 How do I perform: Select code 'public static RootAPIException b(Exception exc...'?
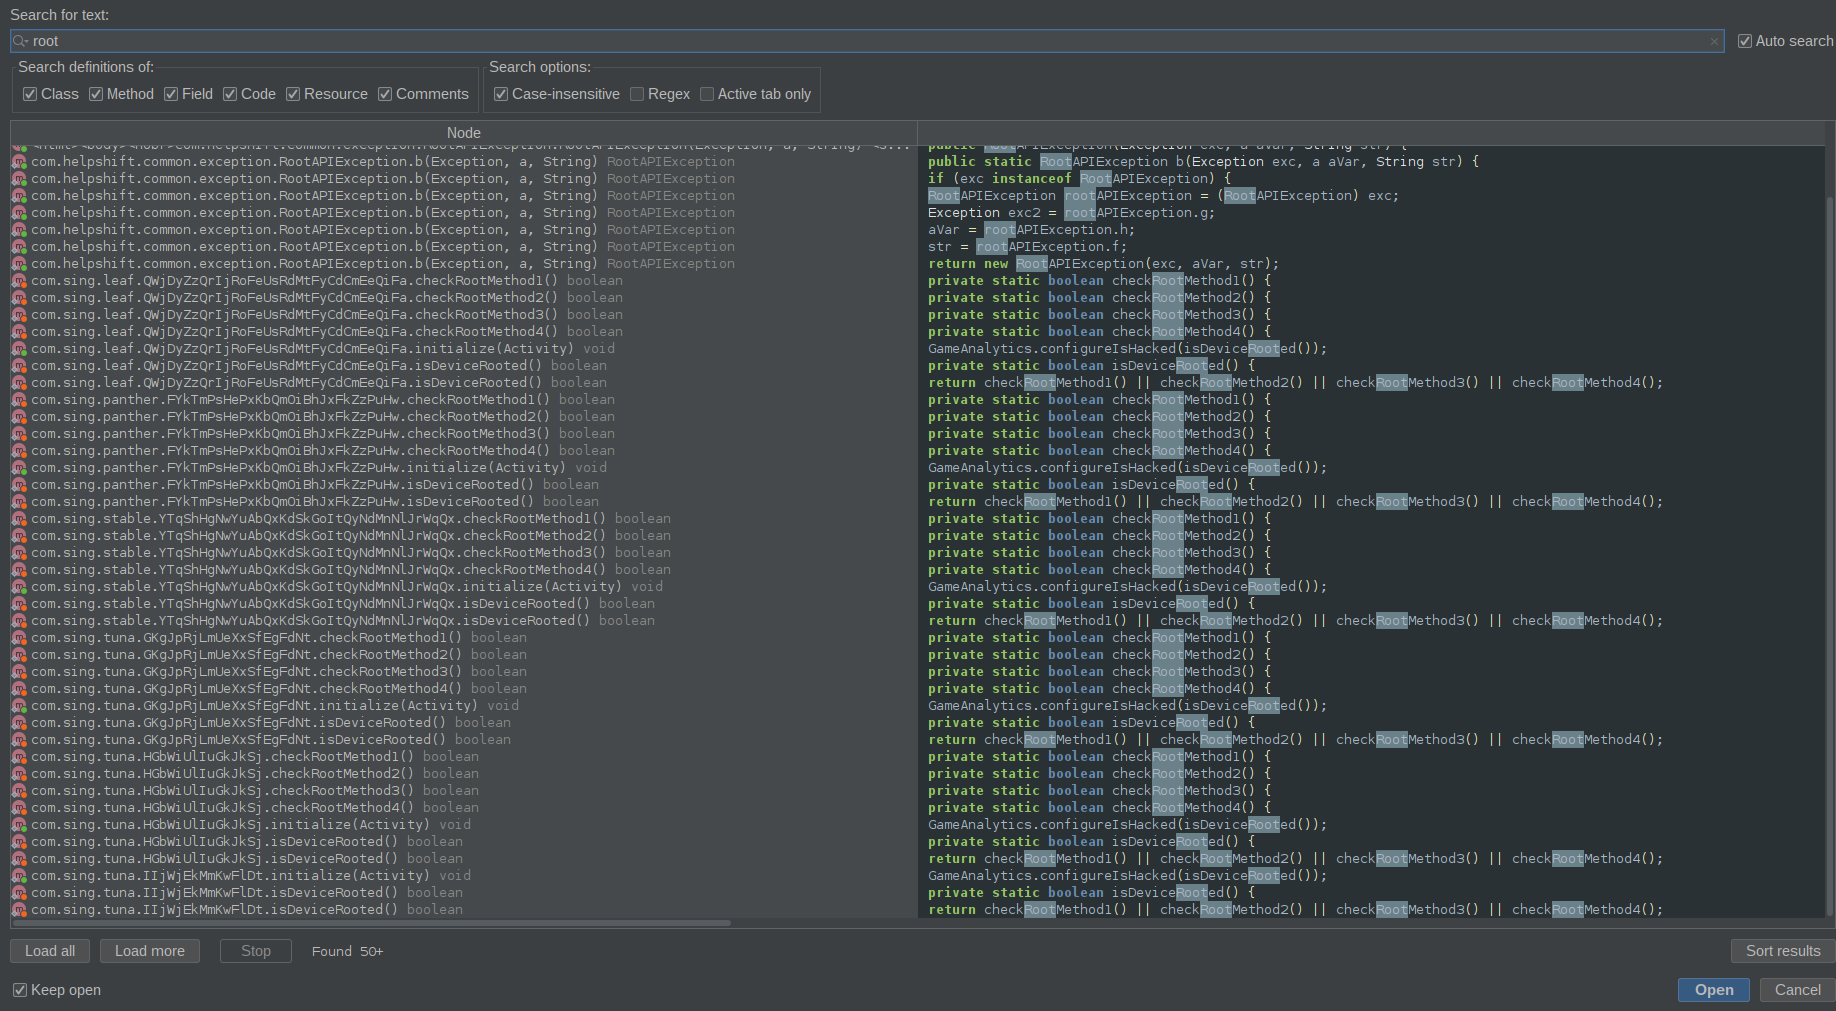coord(1203,162)
